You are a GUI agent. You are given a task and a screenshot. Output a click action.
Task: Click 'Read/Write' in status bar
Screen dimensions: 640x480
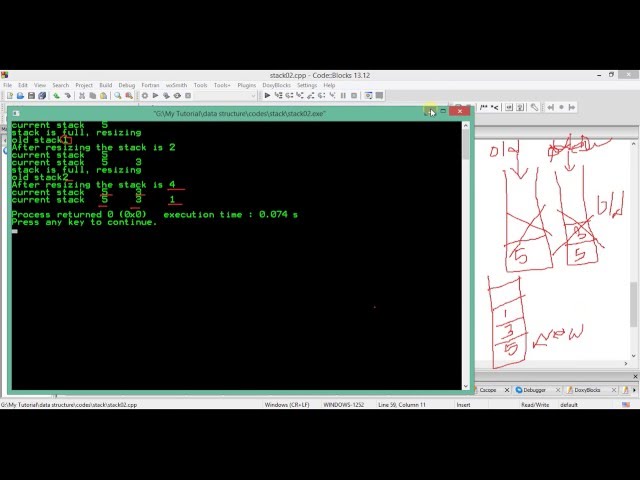(x=535, y=405)
